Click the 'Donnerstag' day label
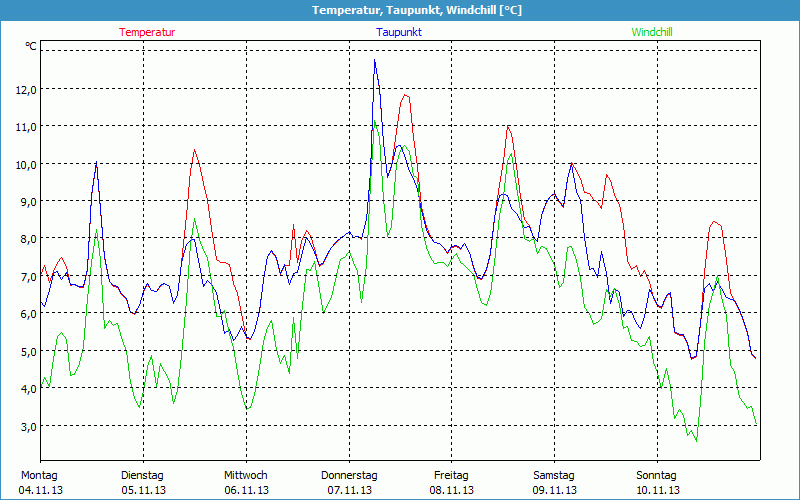The width and height of the screenshot is (800, 500). [349, 476]
